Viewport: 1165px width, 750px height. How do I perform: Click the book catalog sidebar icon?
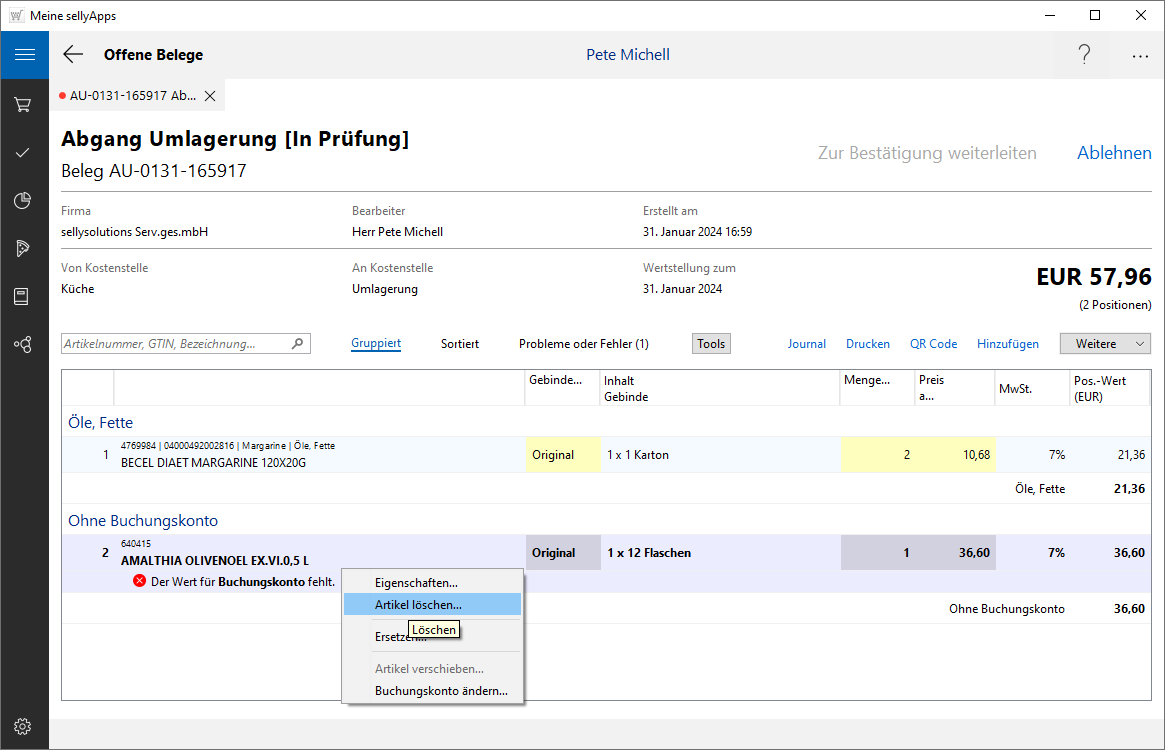(23, 296)
